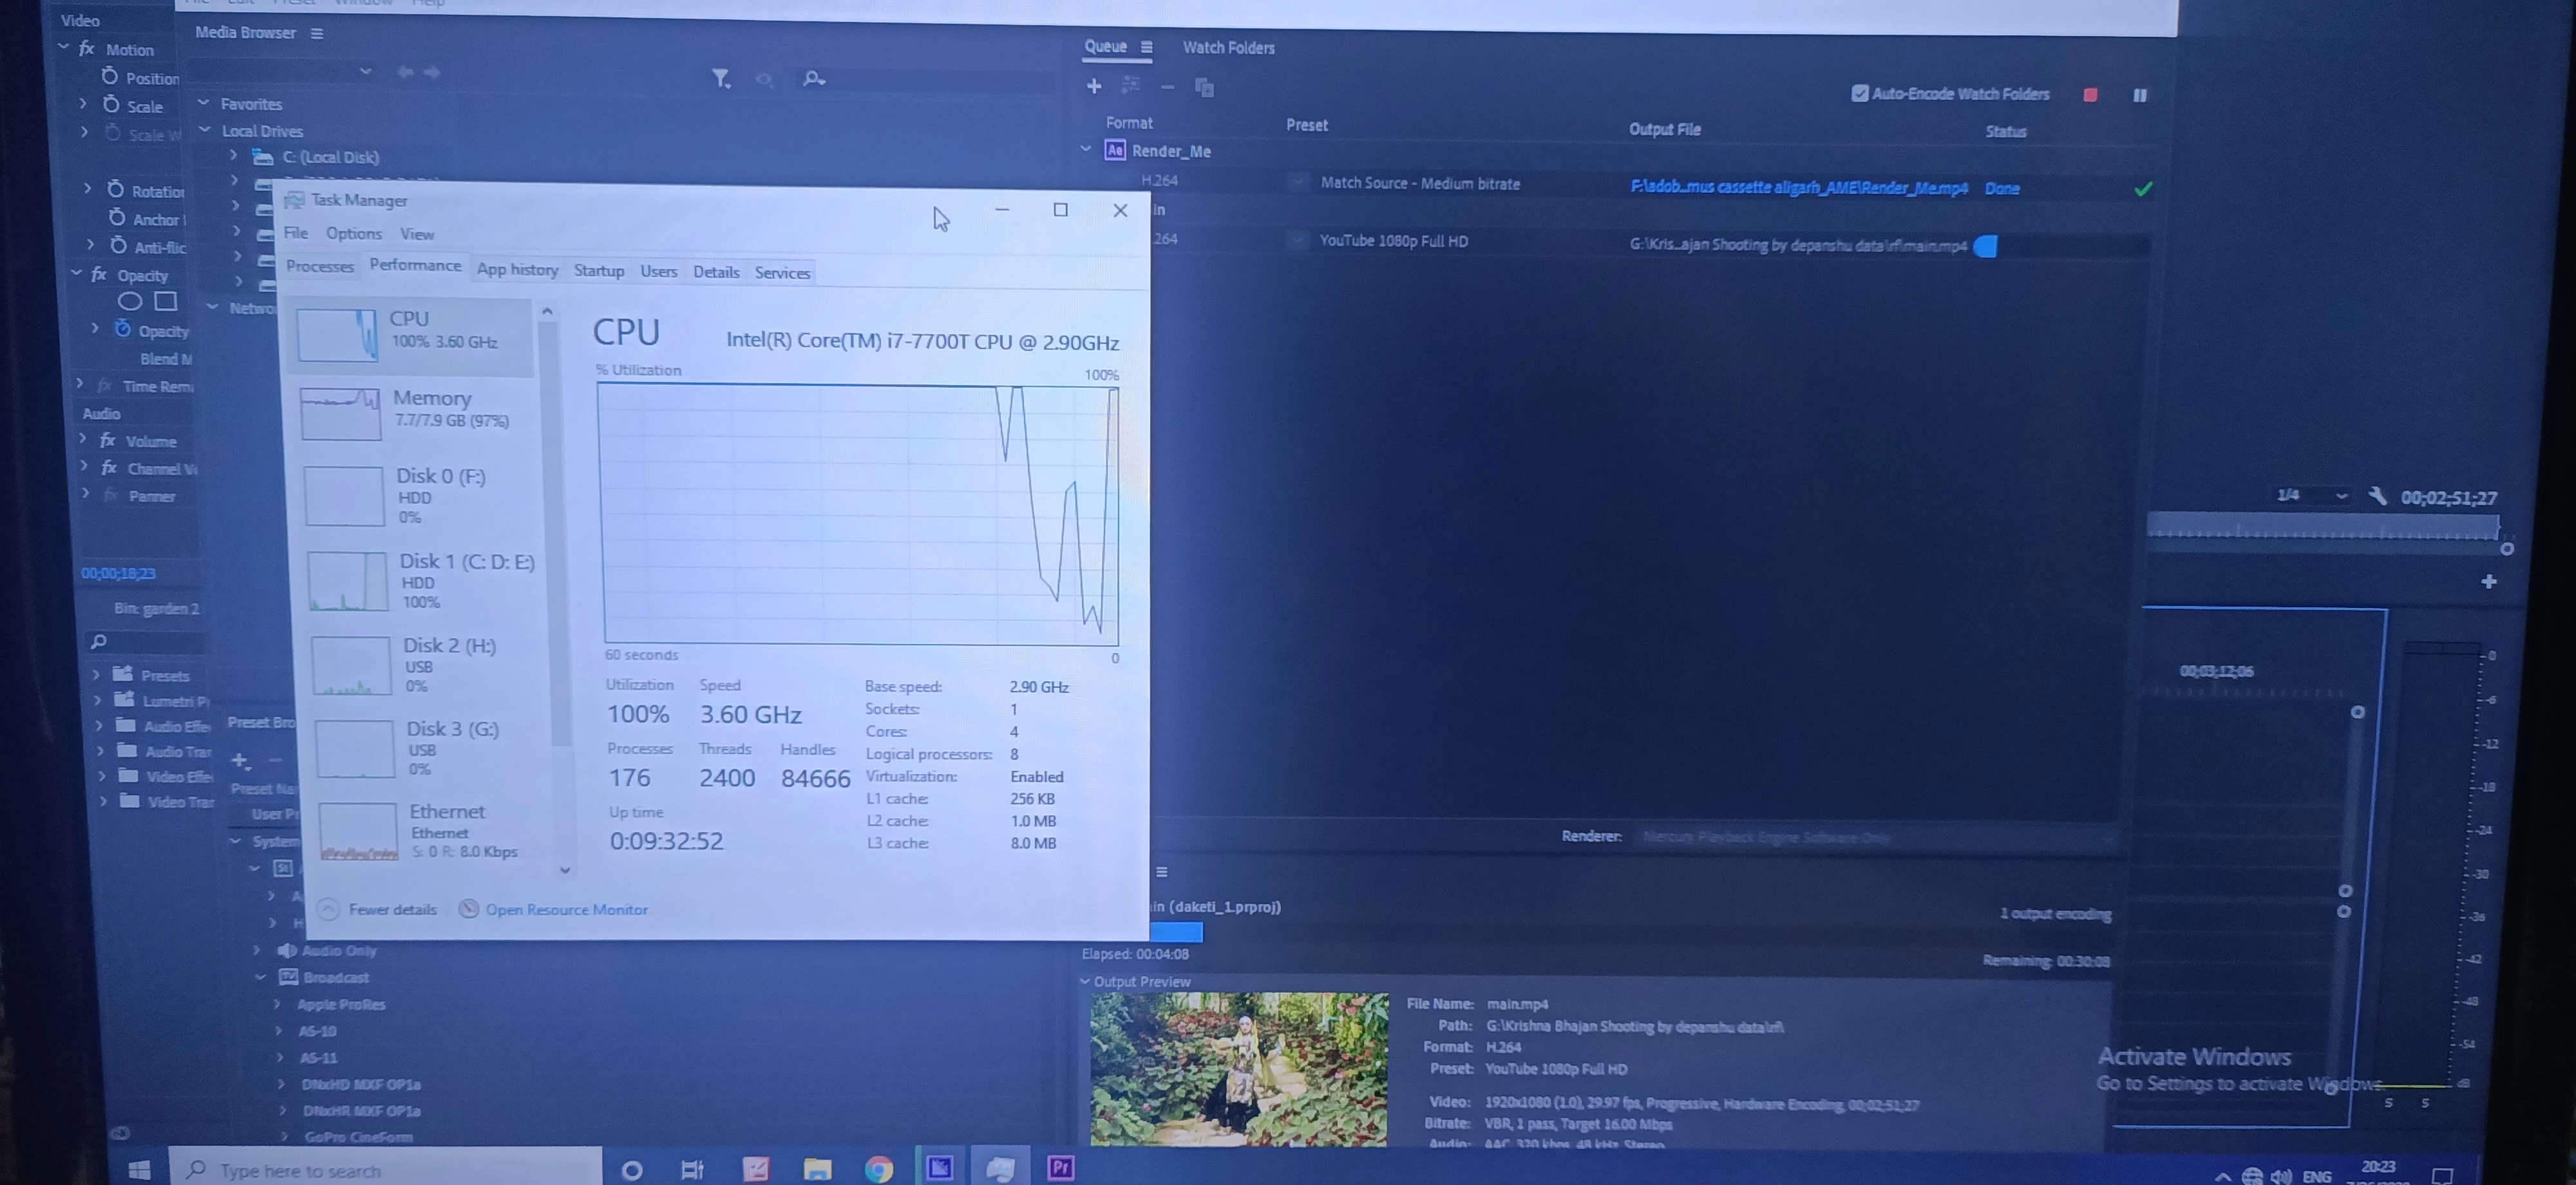The width and height of the screenshot is (2576, 1185).
Task: Click Open Resource Monitor link
Action: point(565,909)
